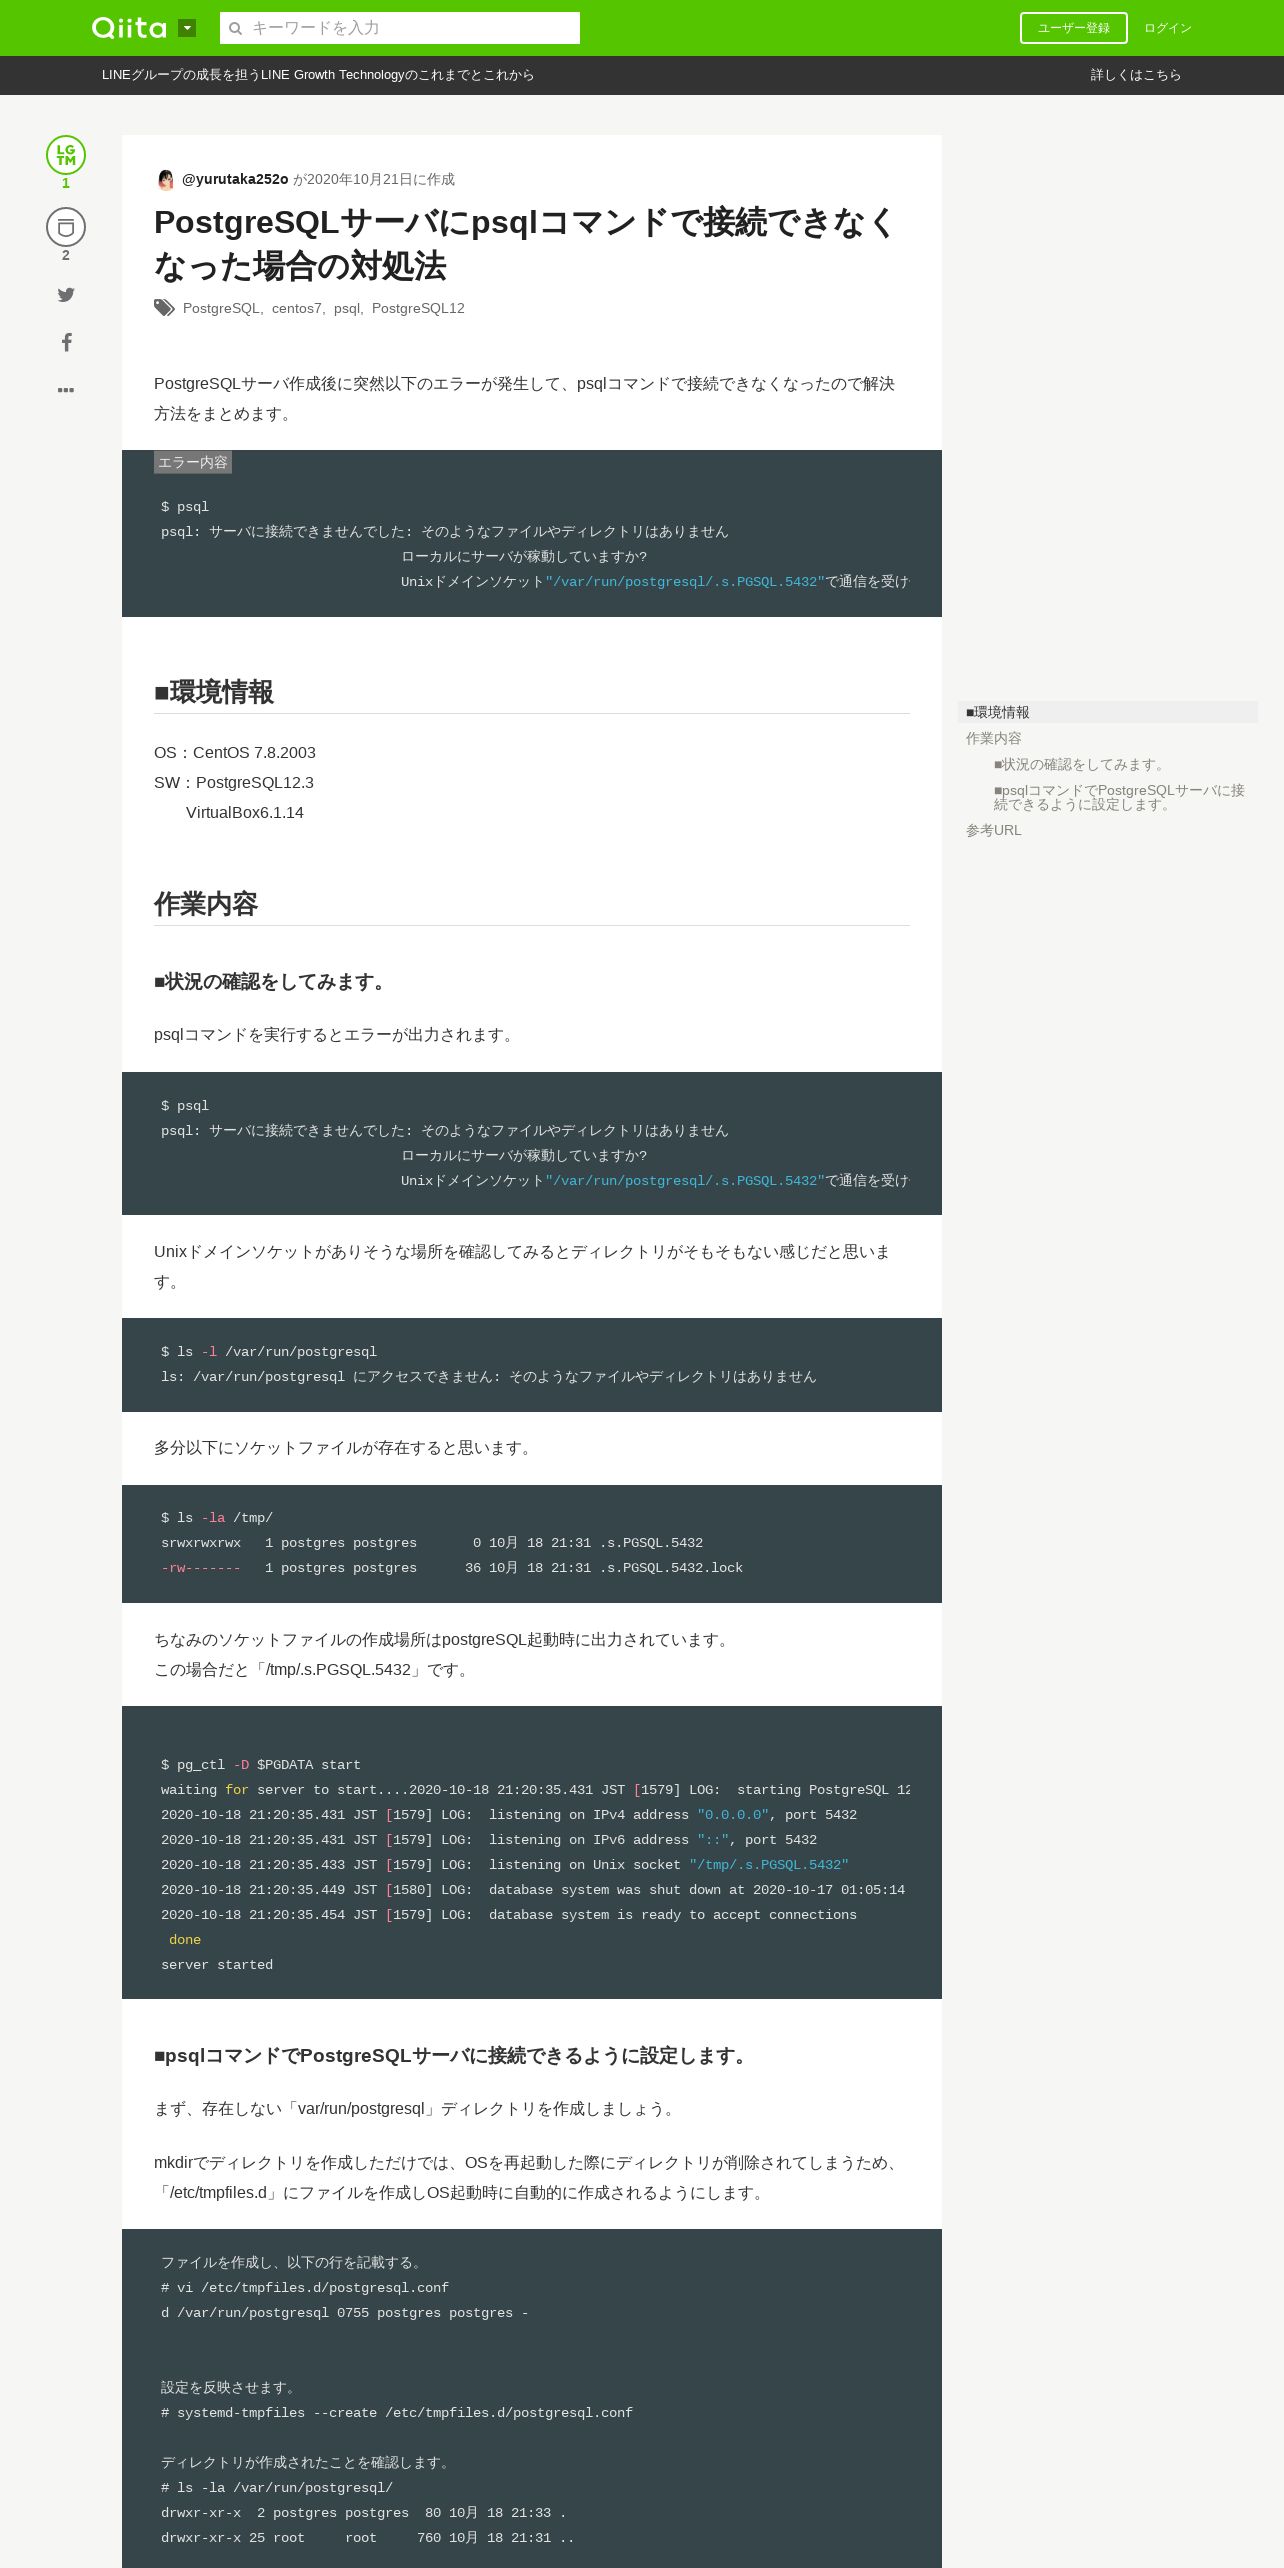Open the @yurutaka252o profile link
The width and height of the screenshot is (1284, 2568).
point(235,179)
